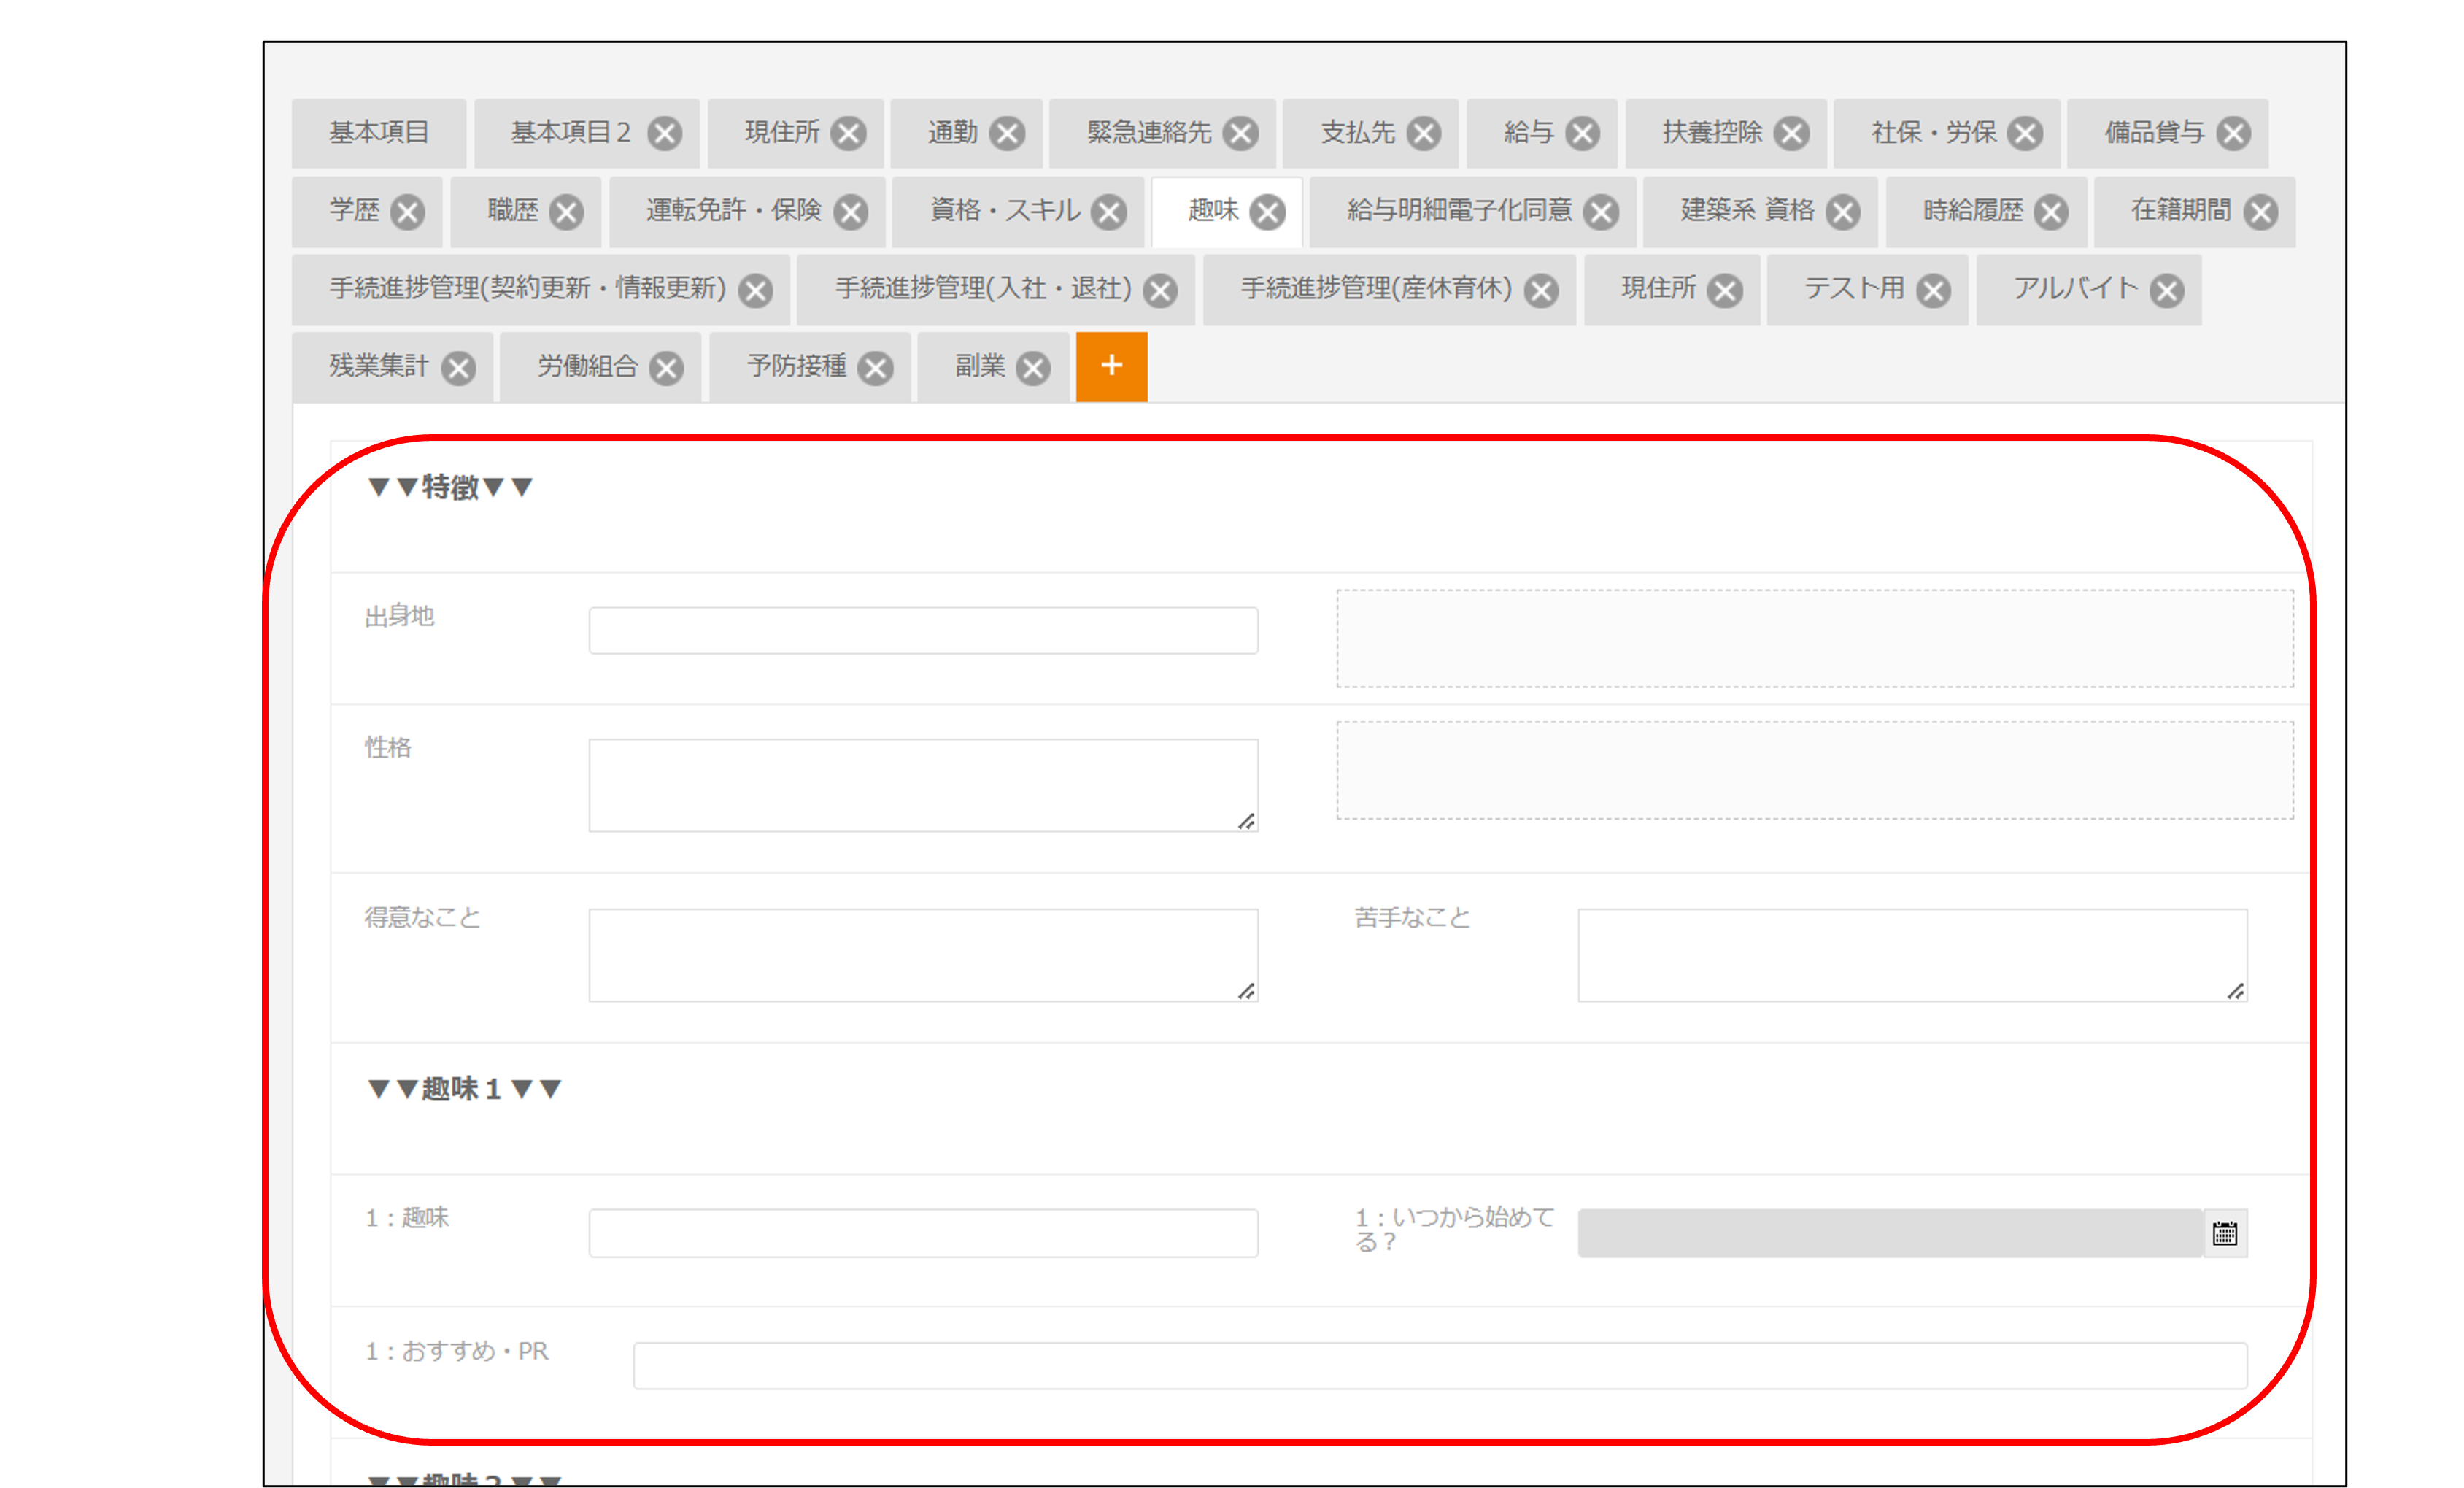Screen dimensions: 2464x1488
Task: Remove the 社保・労保 tab using its X icon
Action: pos(2026,133)
